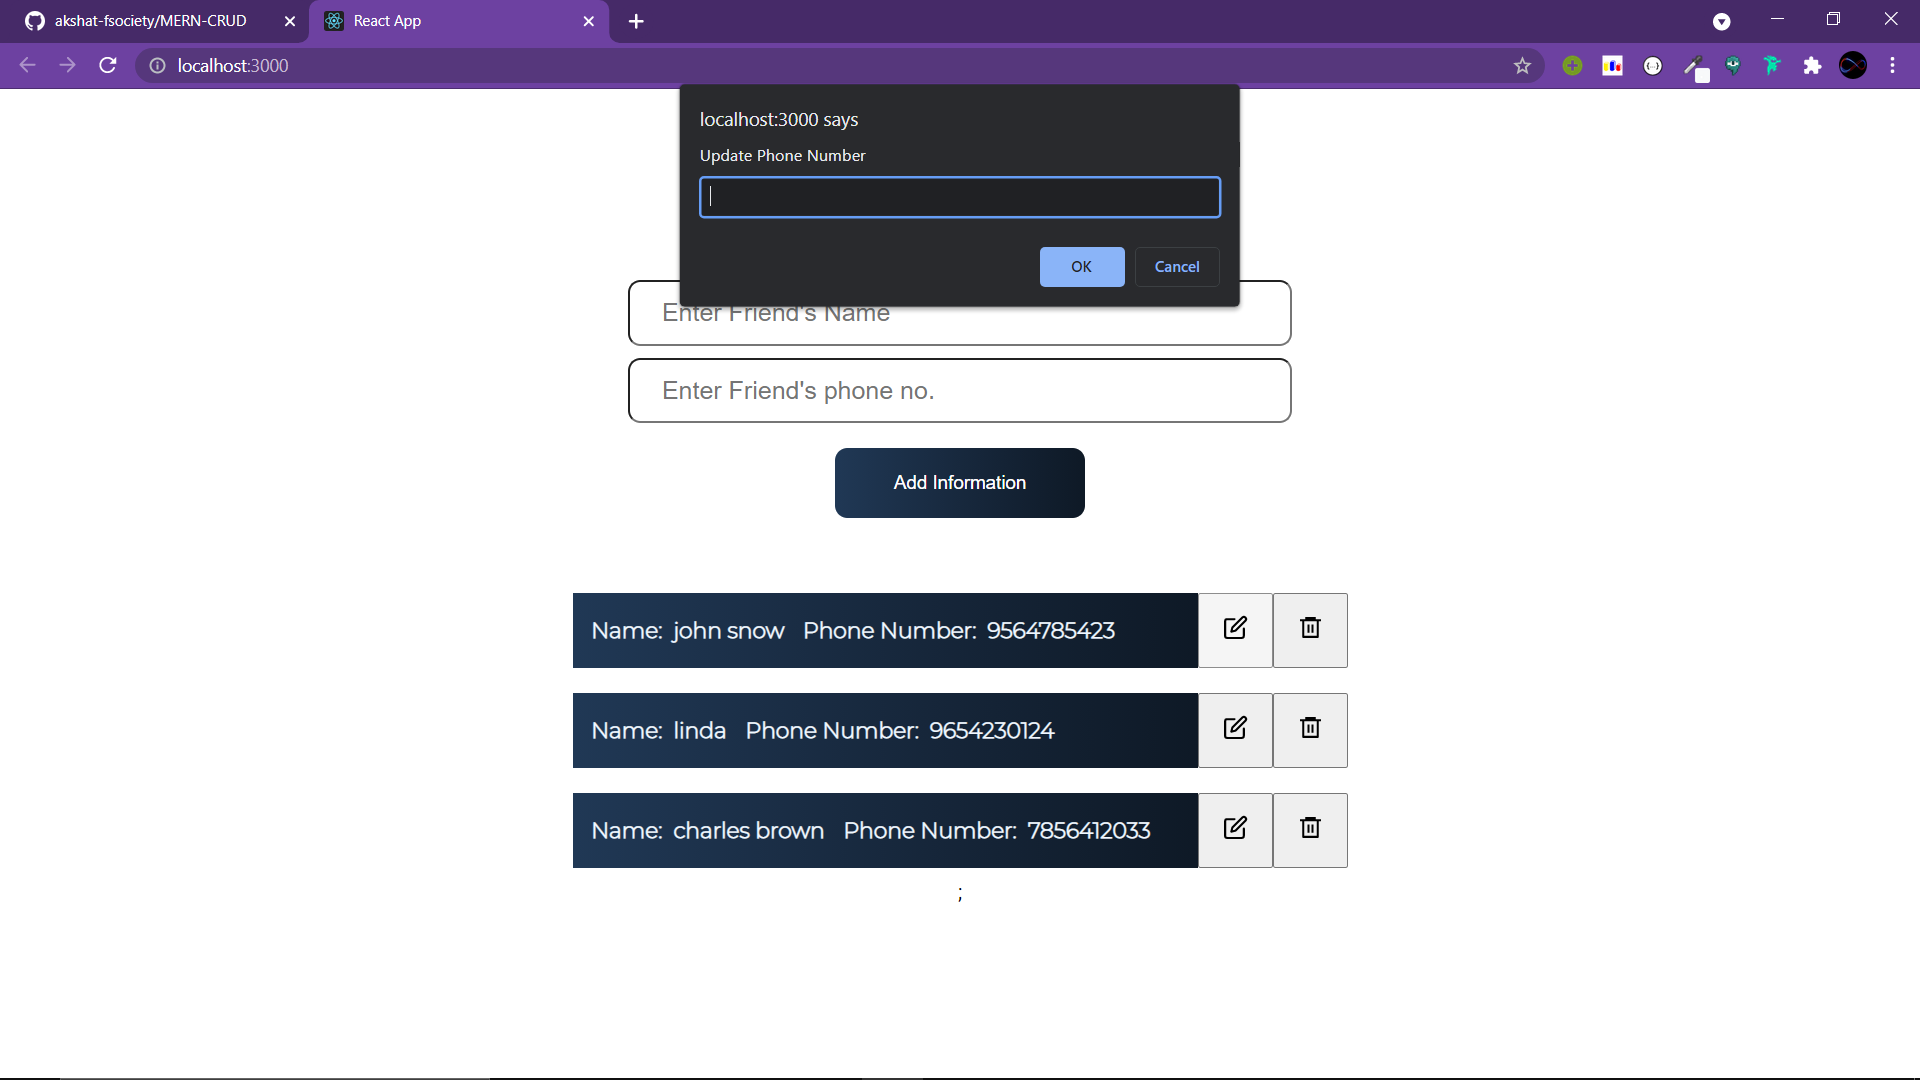Open the browser Extensions puzzle icon
This screenshot has width=1920, height=1080.
[1812, 66]
